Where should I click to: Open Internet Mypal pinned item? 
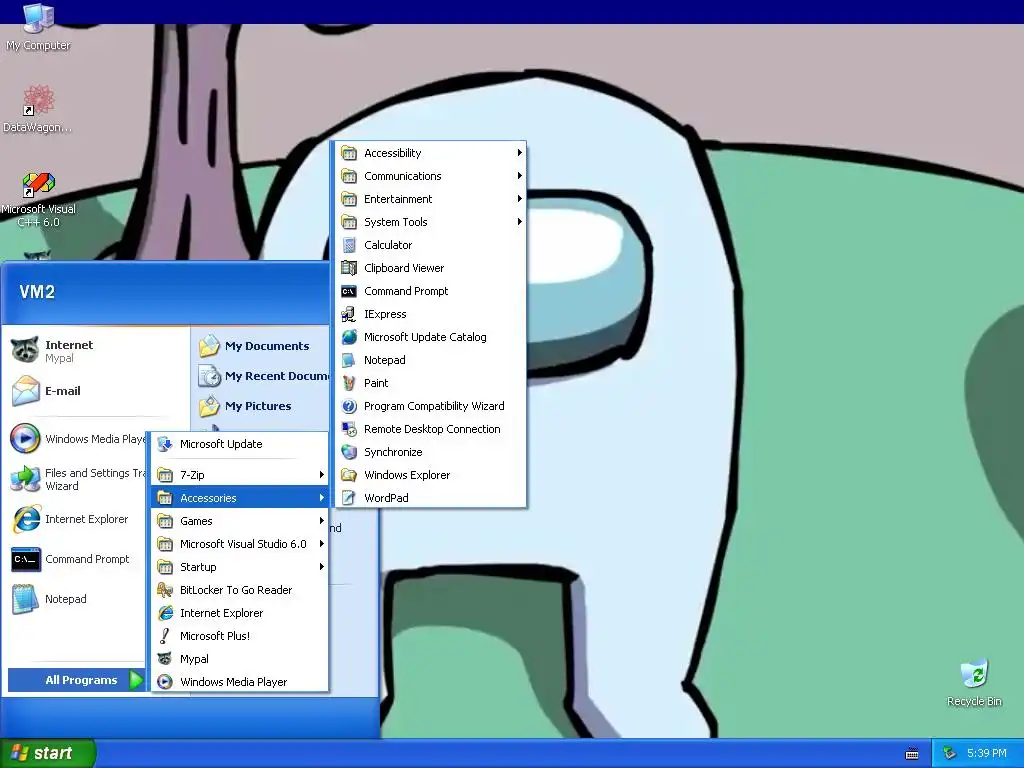point(97,351)
